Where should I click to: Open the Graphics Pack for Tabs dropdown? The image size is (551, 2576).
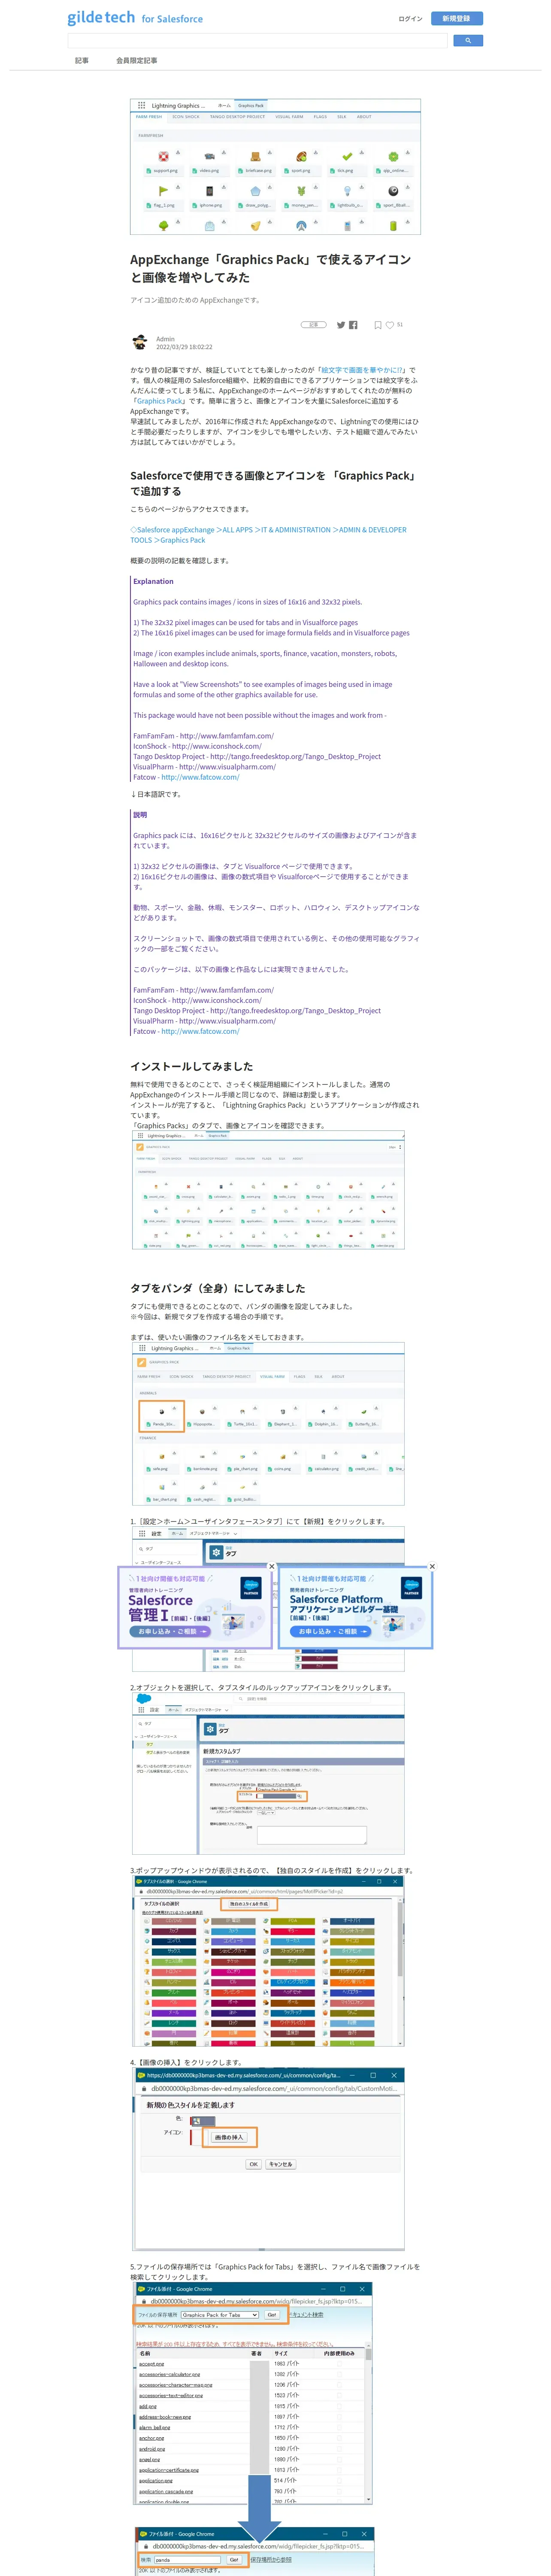click(x=220, y=2315)
